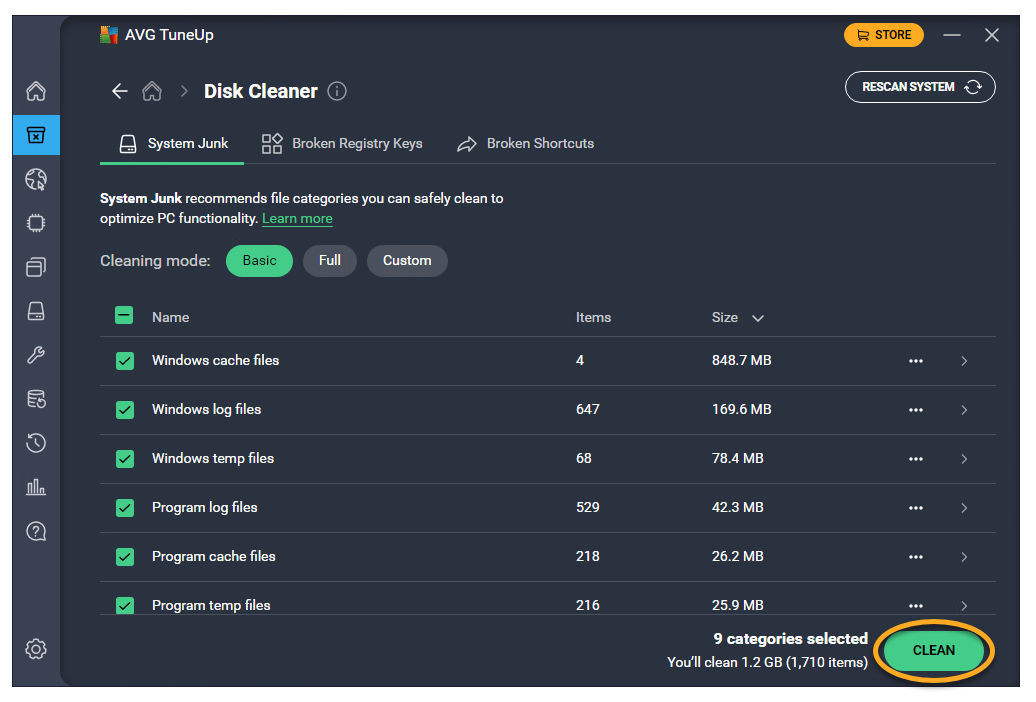Open more options for Program cache files
The height and width of the screenshot is (702, 1036).
pos(915,557)
